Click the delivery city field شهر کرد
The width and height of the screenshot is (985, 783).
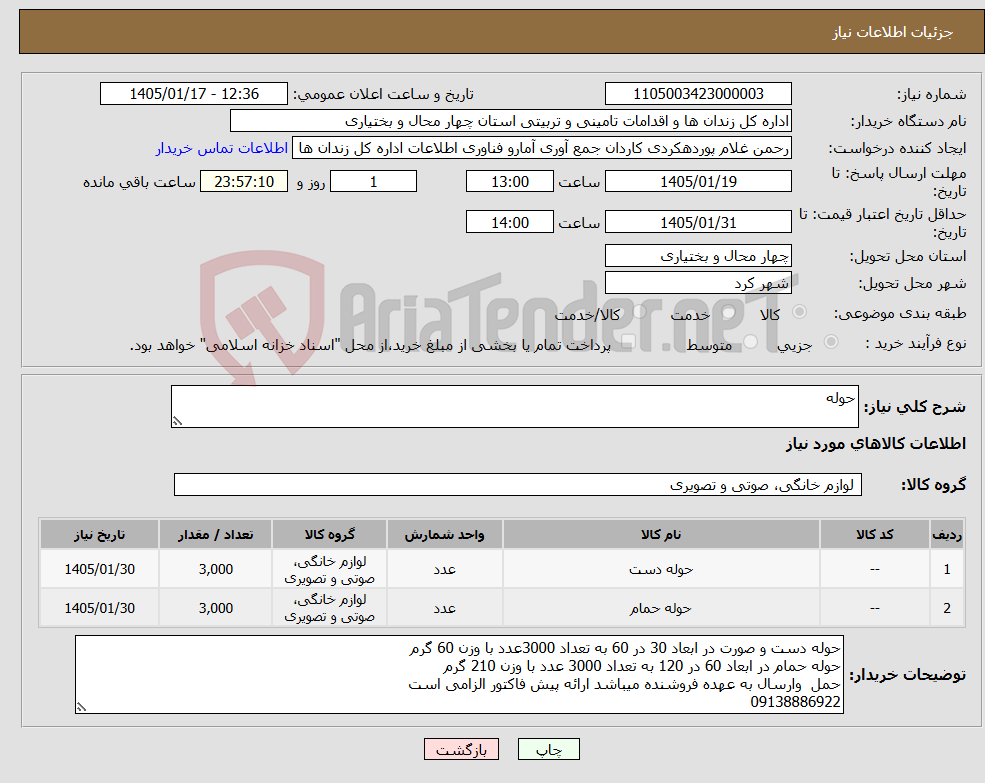coord(698,283)
